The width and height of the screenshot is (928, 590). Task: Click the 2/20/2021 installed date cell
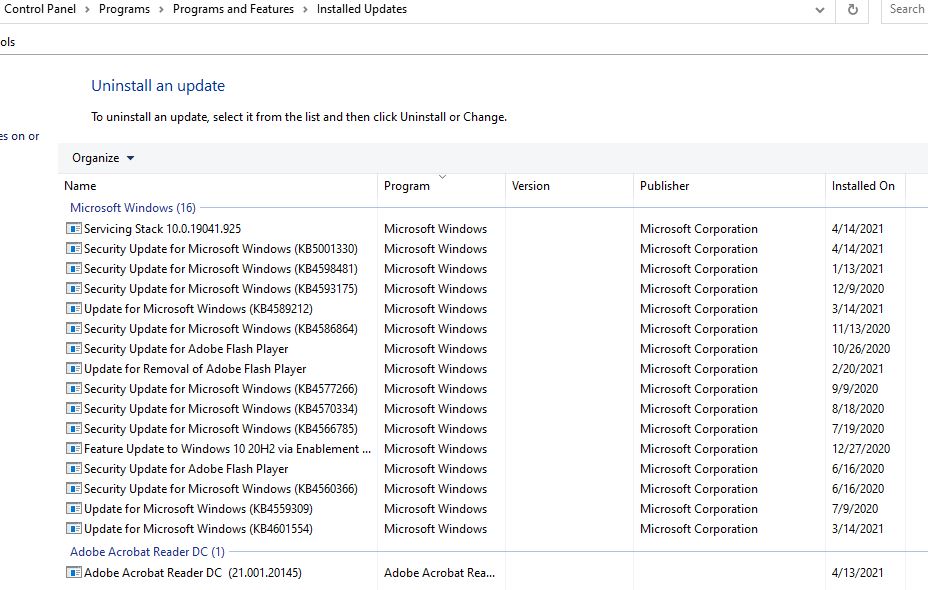click(857, 369)
